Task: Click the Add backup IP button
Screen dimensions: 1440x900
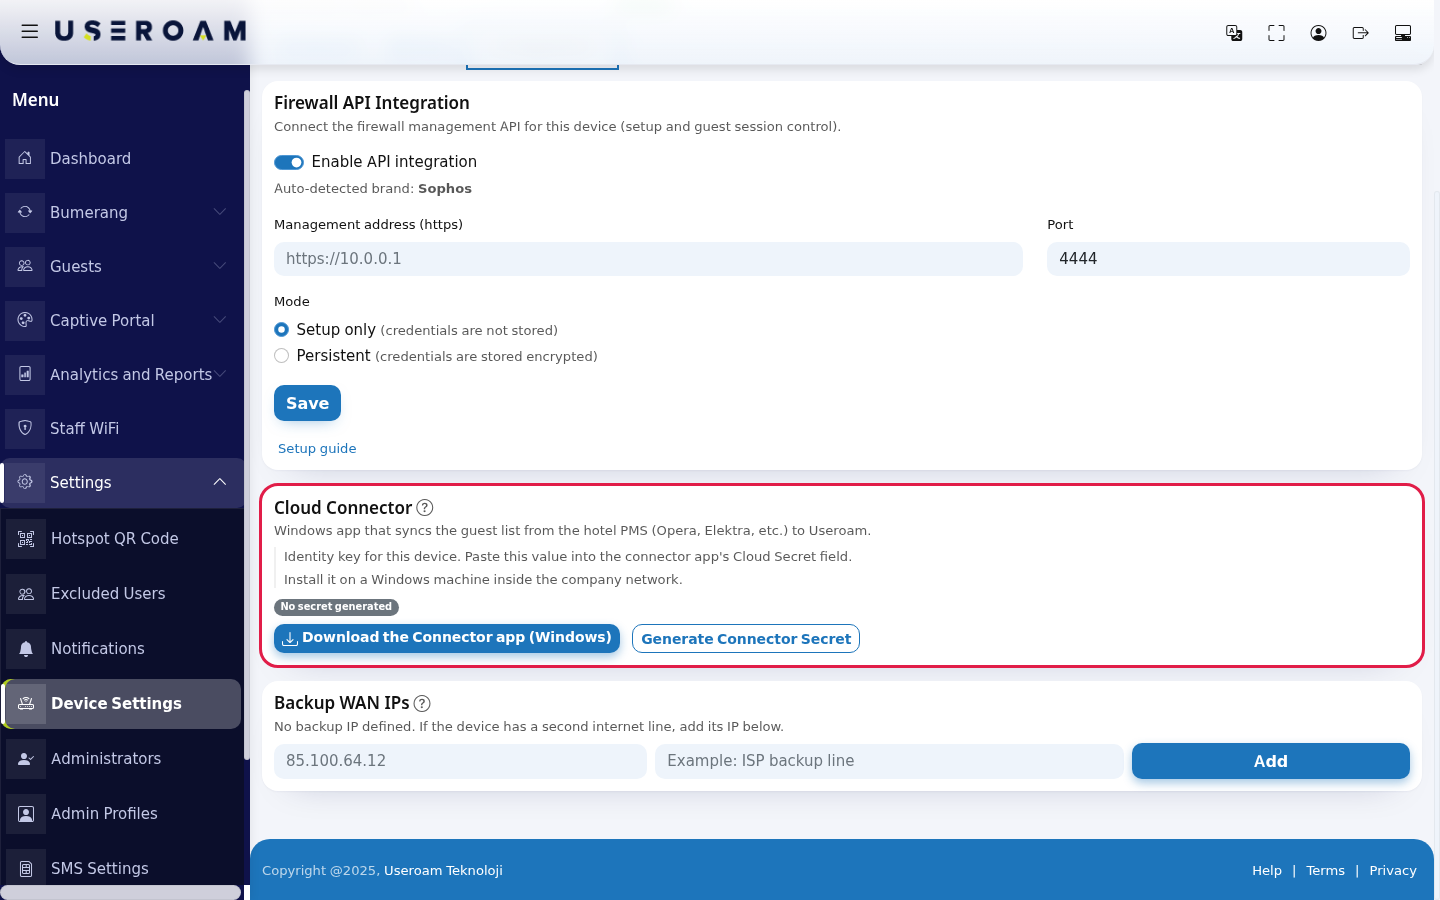Action: [1271, 761]
